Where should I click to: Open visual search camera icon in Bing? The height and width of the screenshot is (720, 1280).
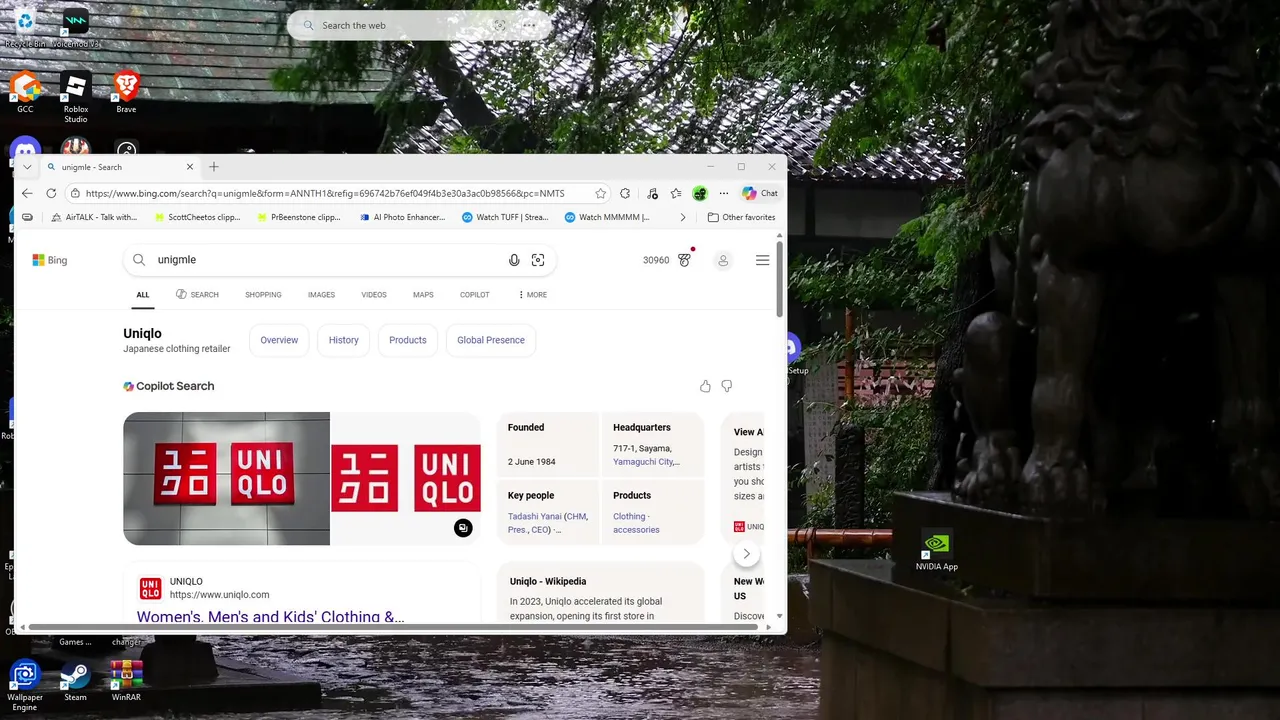(538, 260)
